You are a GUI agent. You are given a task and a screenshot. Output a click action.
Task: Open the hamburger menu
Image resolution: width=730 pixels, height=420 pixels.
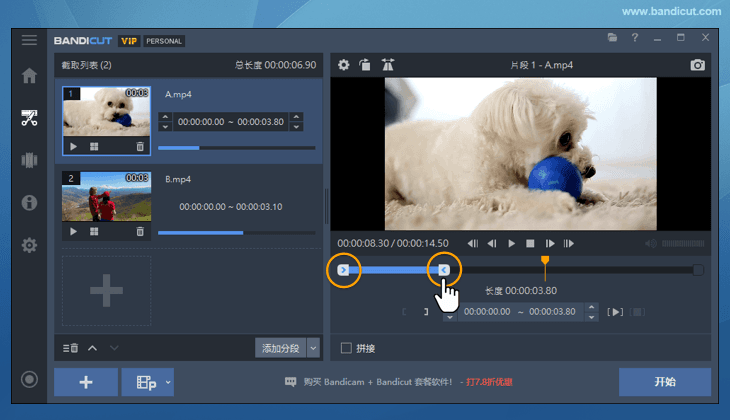[x=29, y=40]
